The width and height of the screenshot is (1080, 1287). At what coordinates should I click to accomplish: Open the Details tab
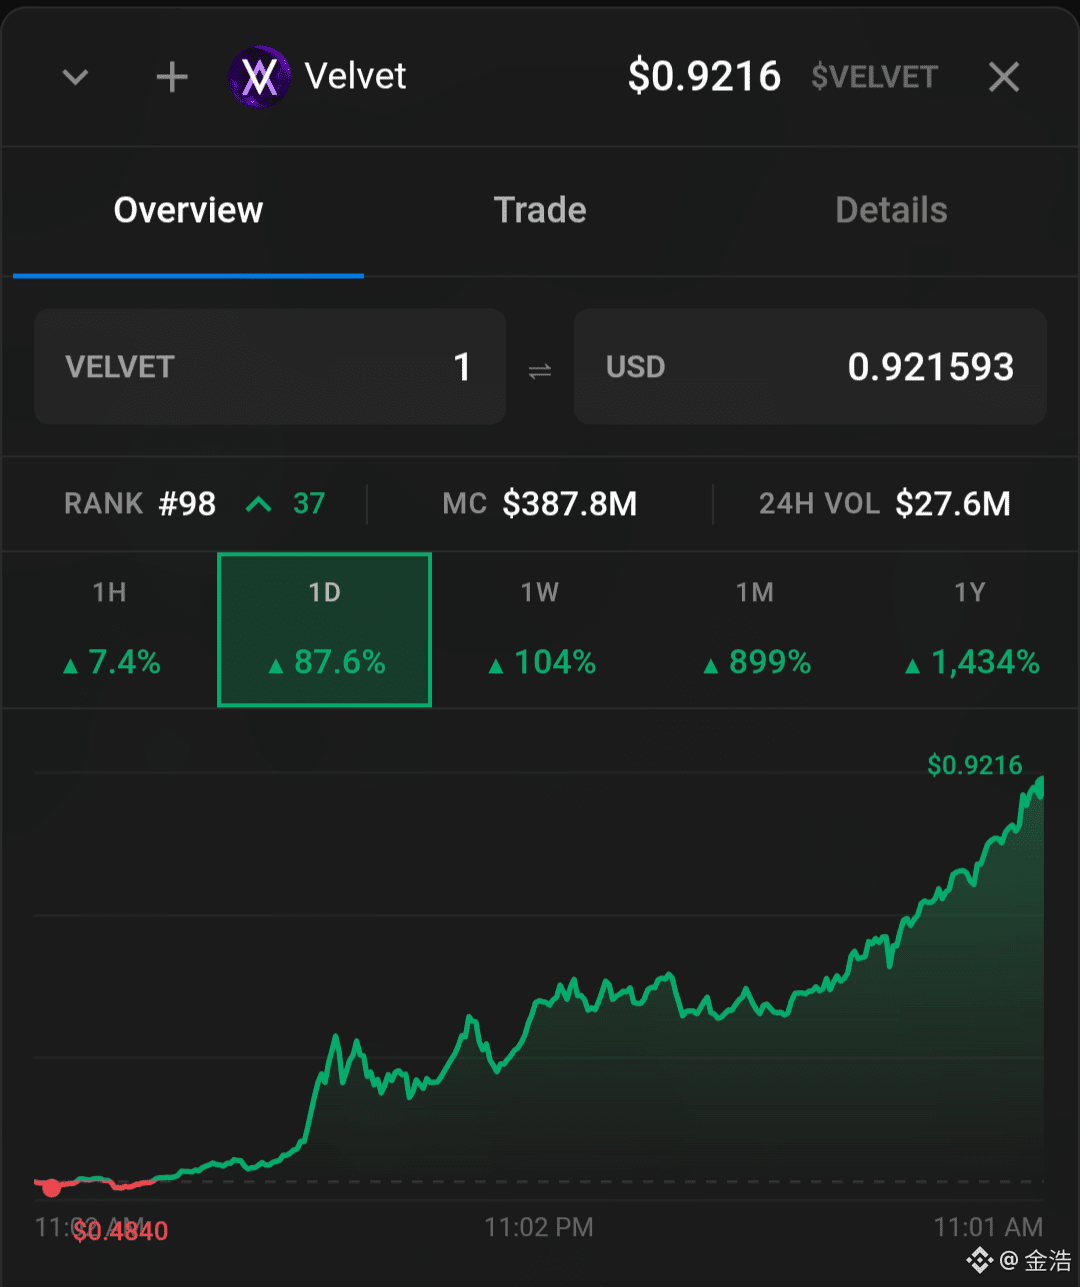891,211
